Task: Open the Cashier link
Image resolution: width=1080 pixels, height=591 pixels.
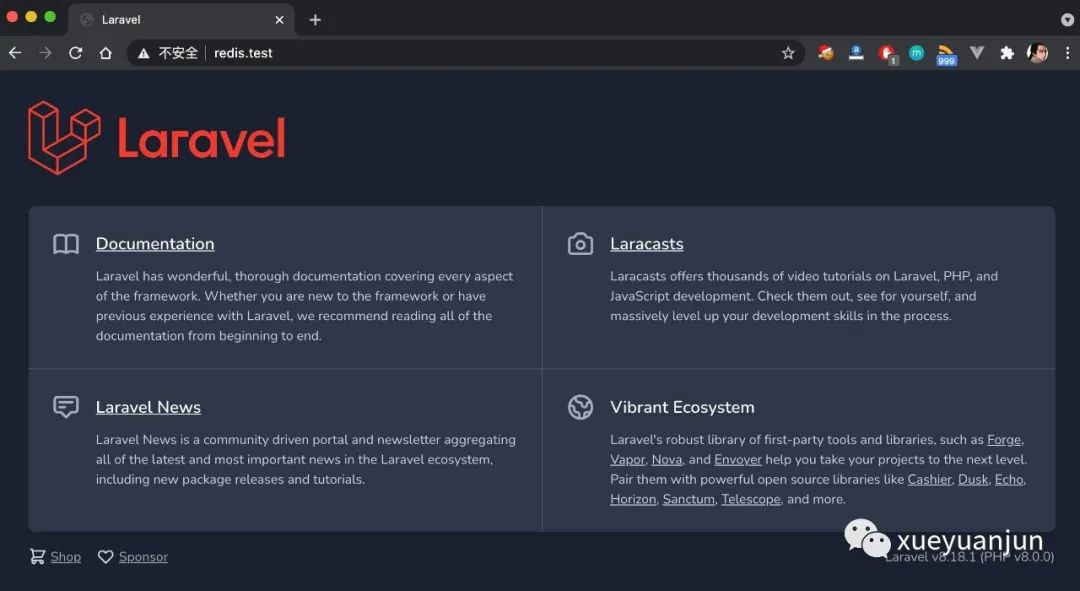Action: coord(929,479)
